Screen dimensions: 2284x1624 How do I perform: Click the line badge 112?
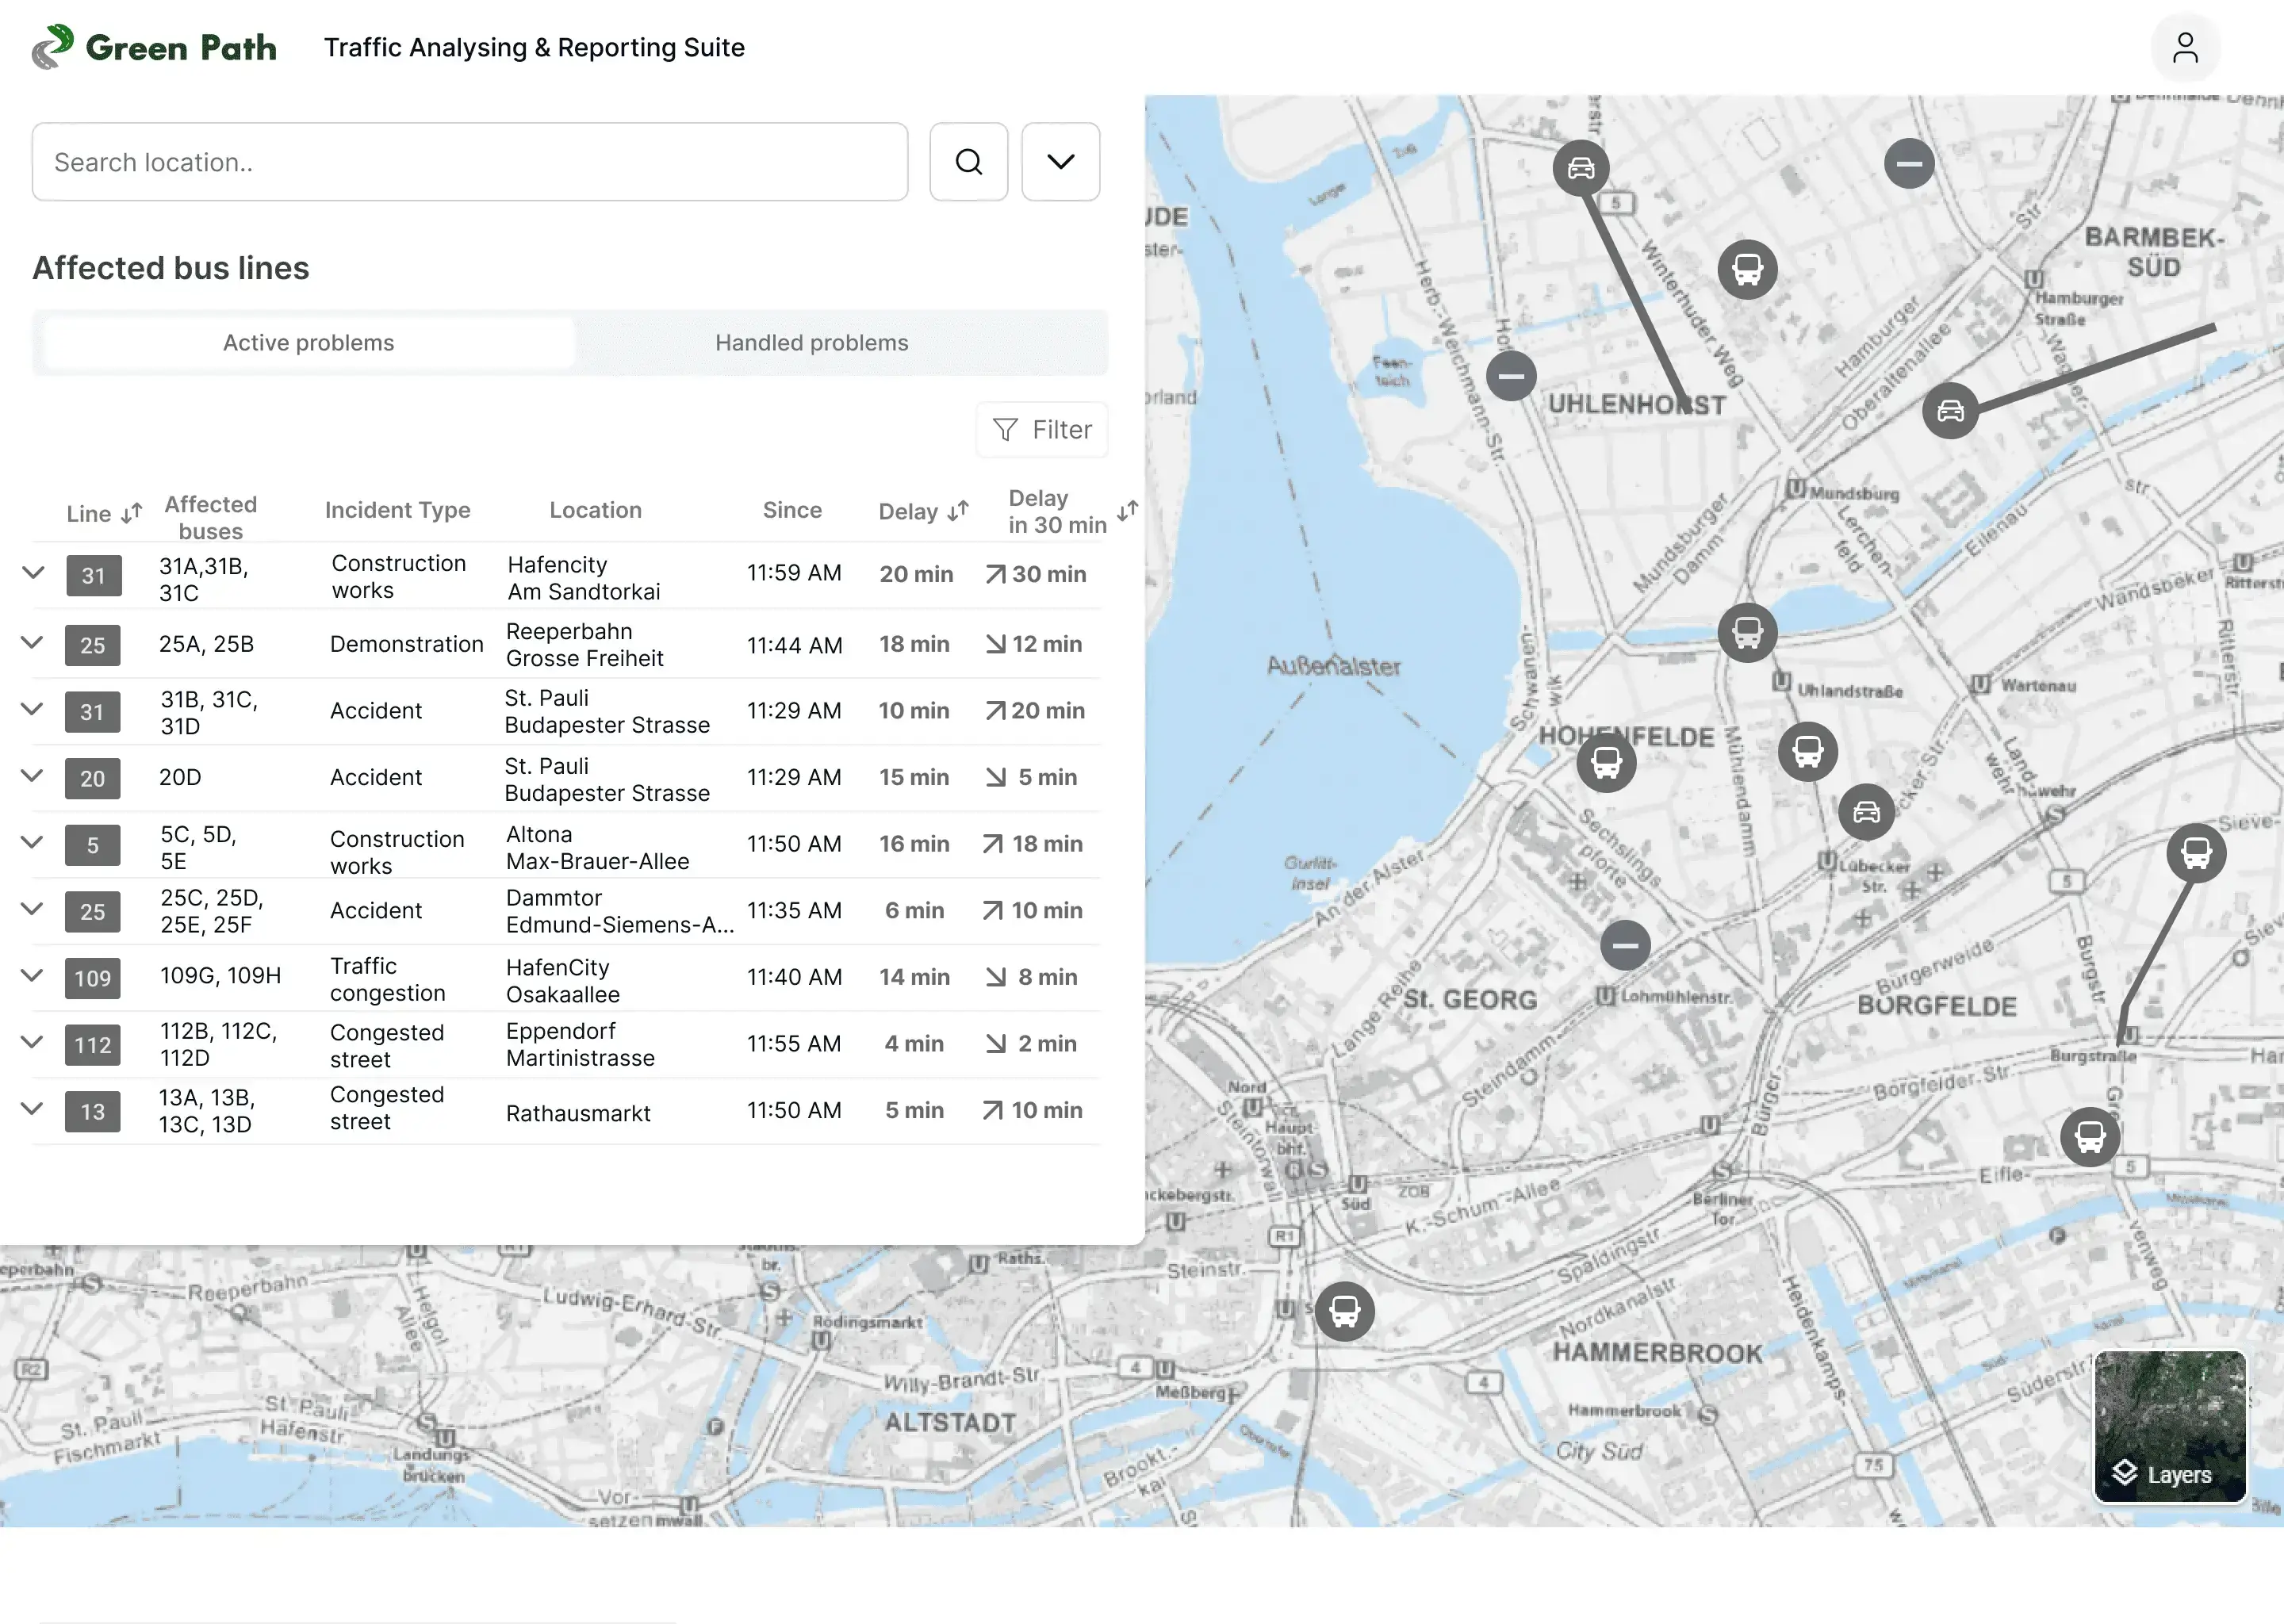click(93, 1045)
